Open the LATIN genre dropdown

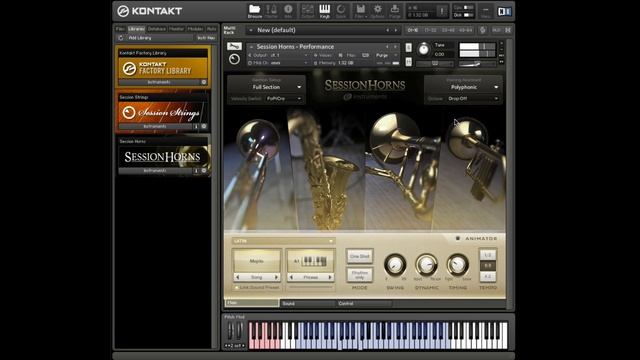(x=283, y=241)
